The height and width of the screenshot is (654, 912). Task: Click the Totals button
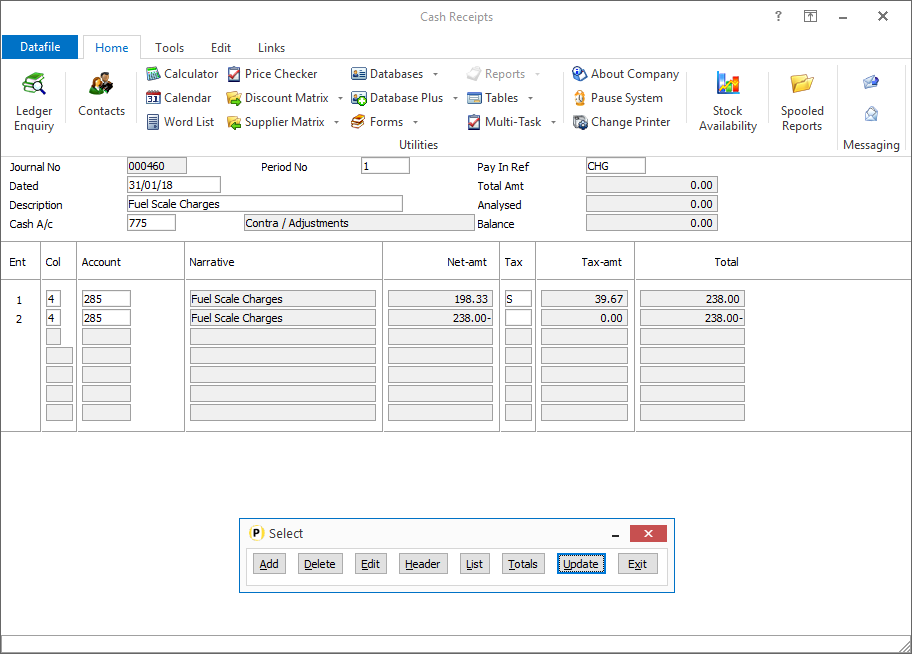[523, 564]
